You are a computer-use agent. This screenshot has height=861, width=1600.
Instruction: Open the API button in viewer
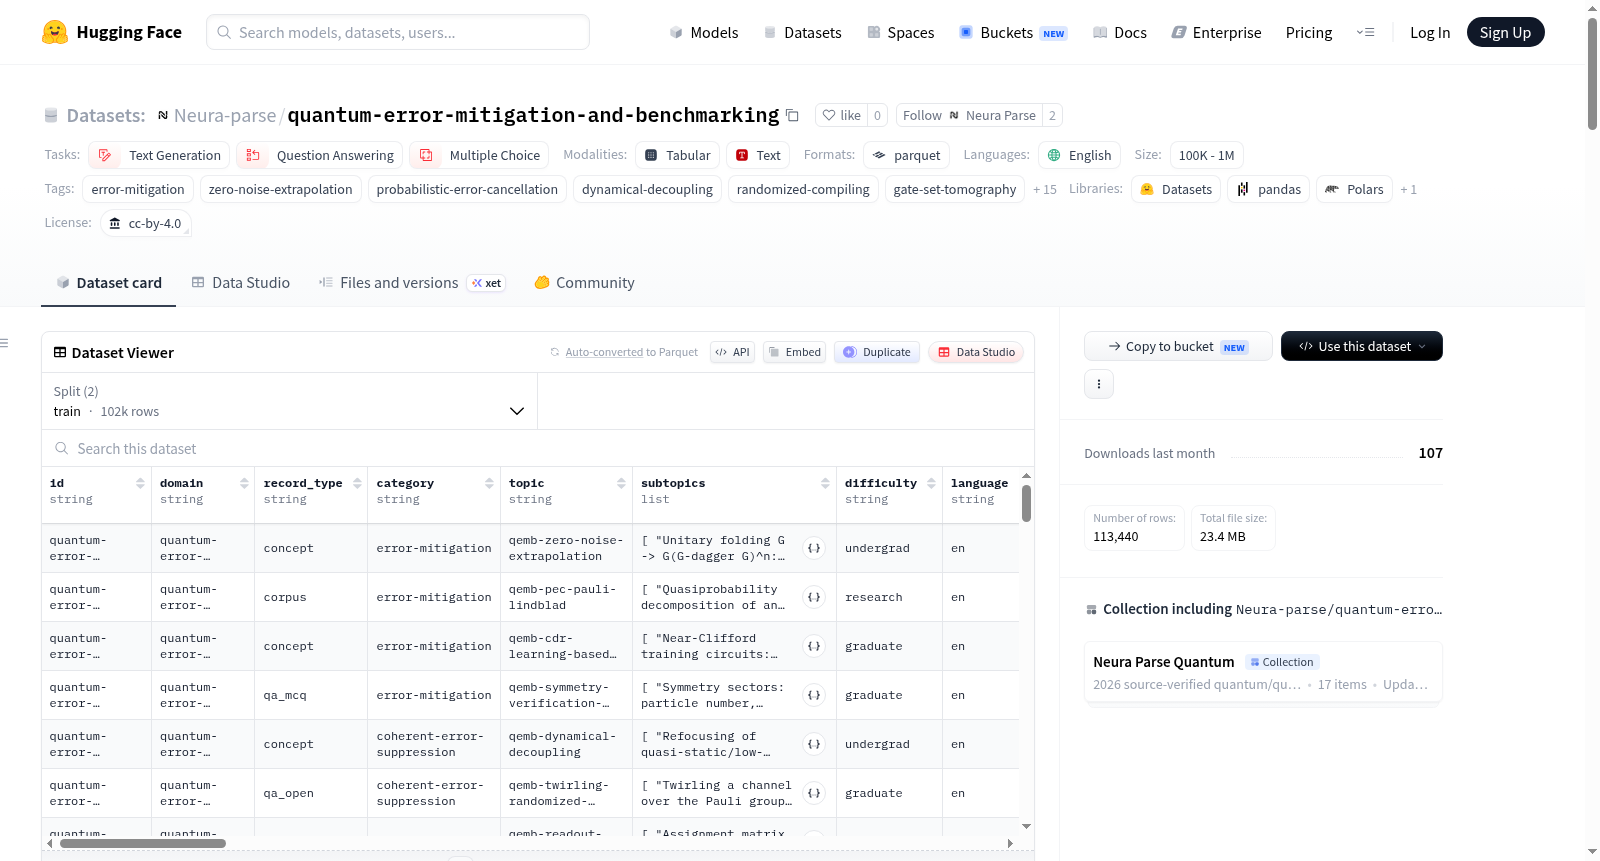point(732,352)
